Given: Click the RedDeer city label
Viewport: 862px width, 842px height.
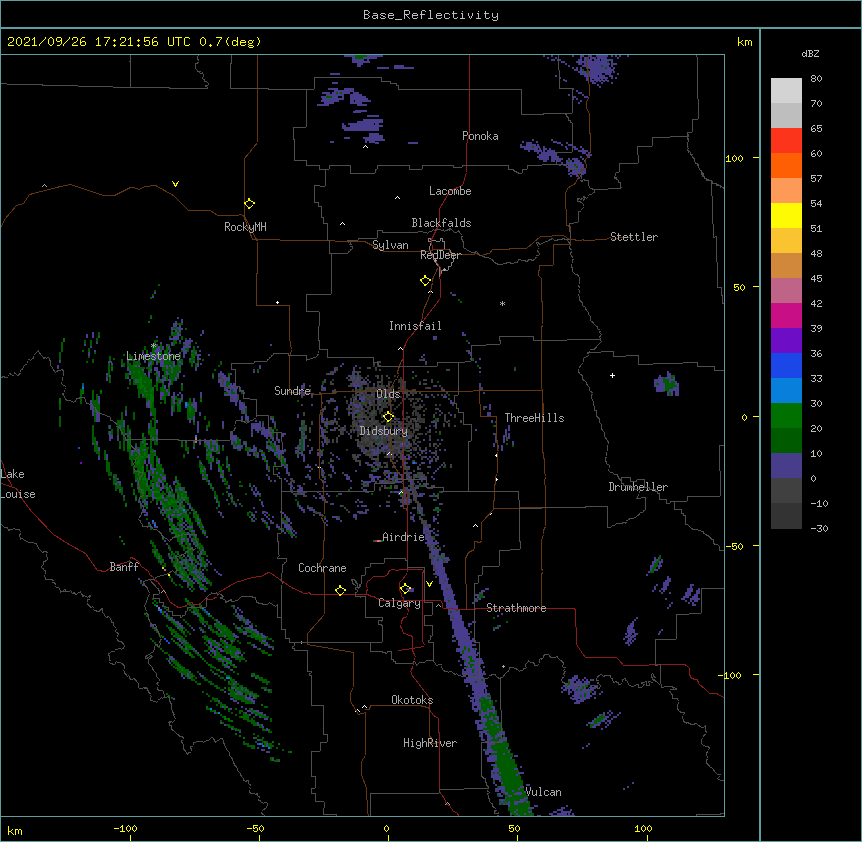Looking at the screenshot, I should pyautogui.click(x=440, y=255).
